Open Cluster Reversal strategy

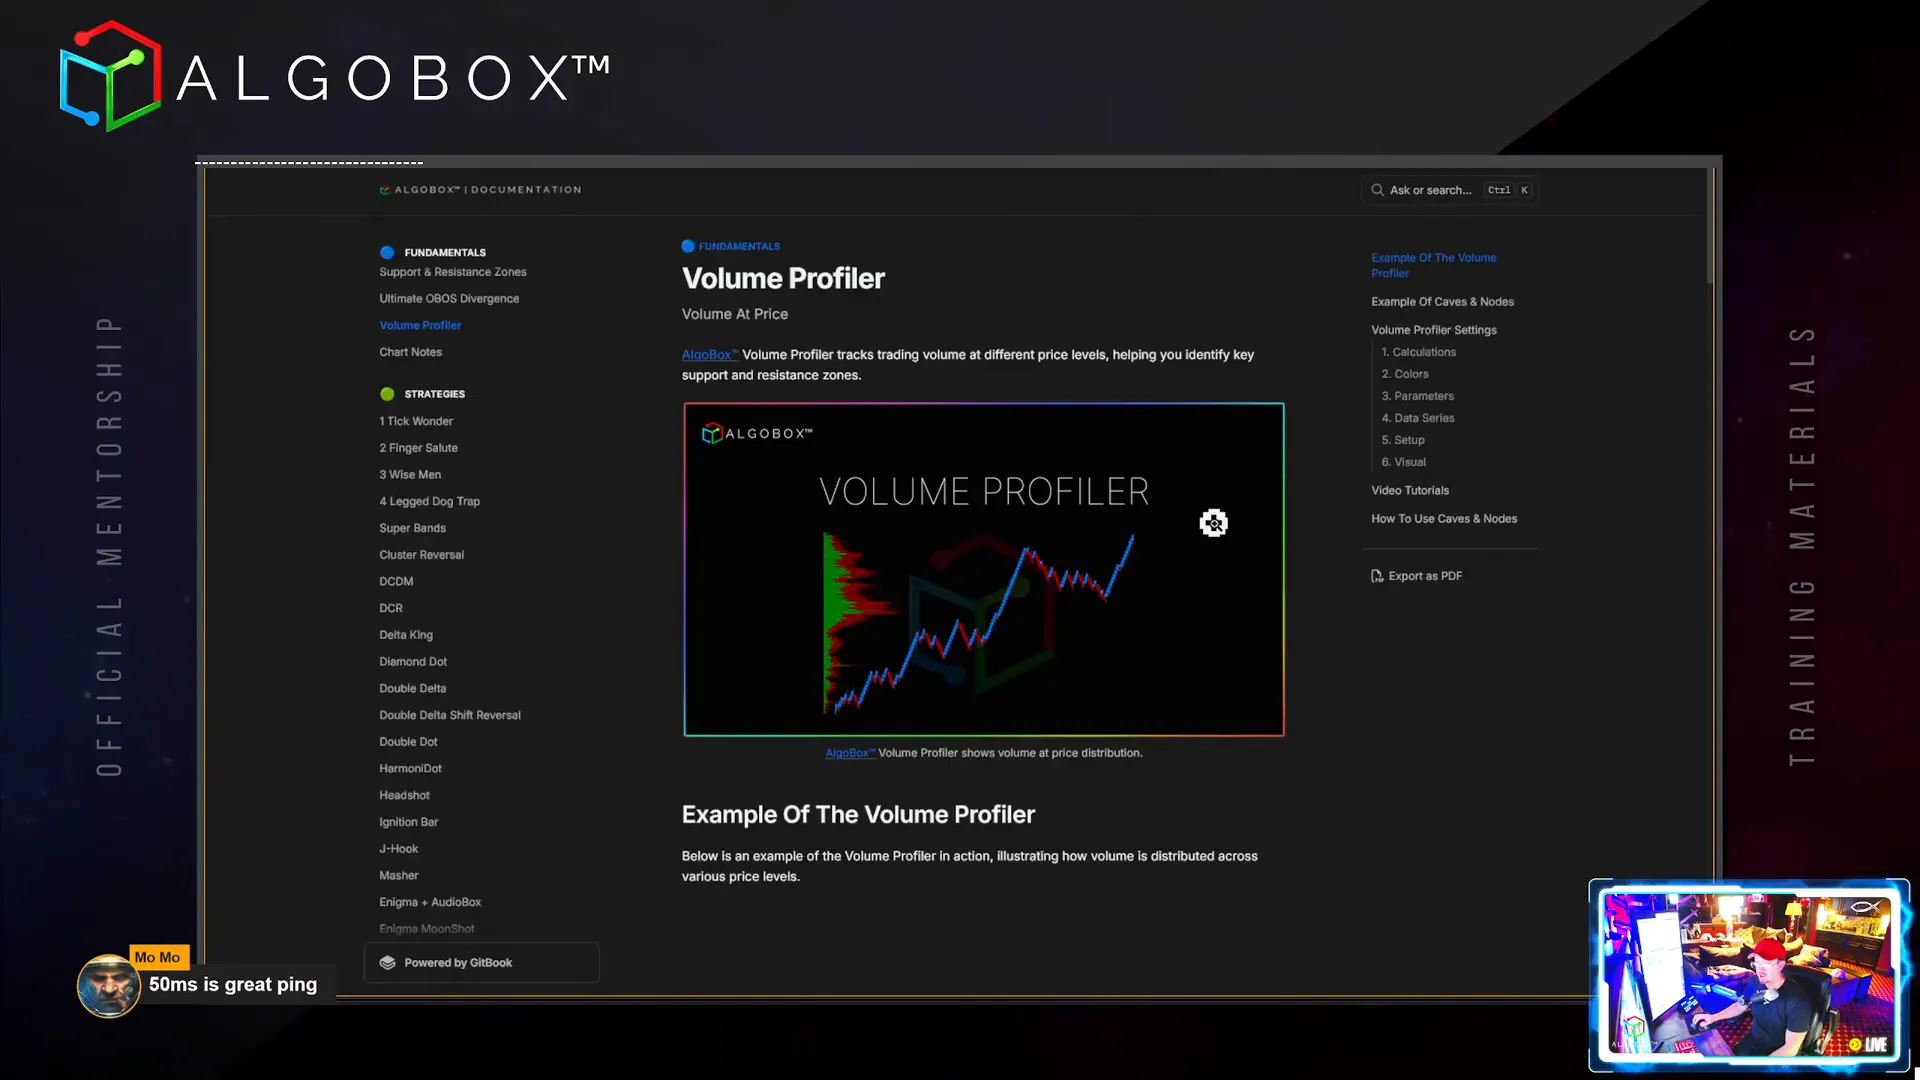pyautogui.click(x=421, y=555)
